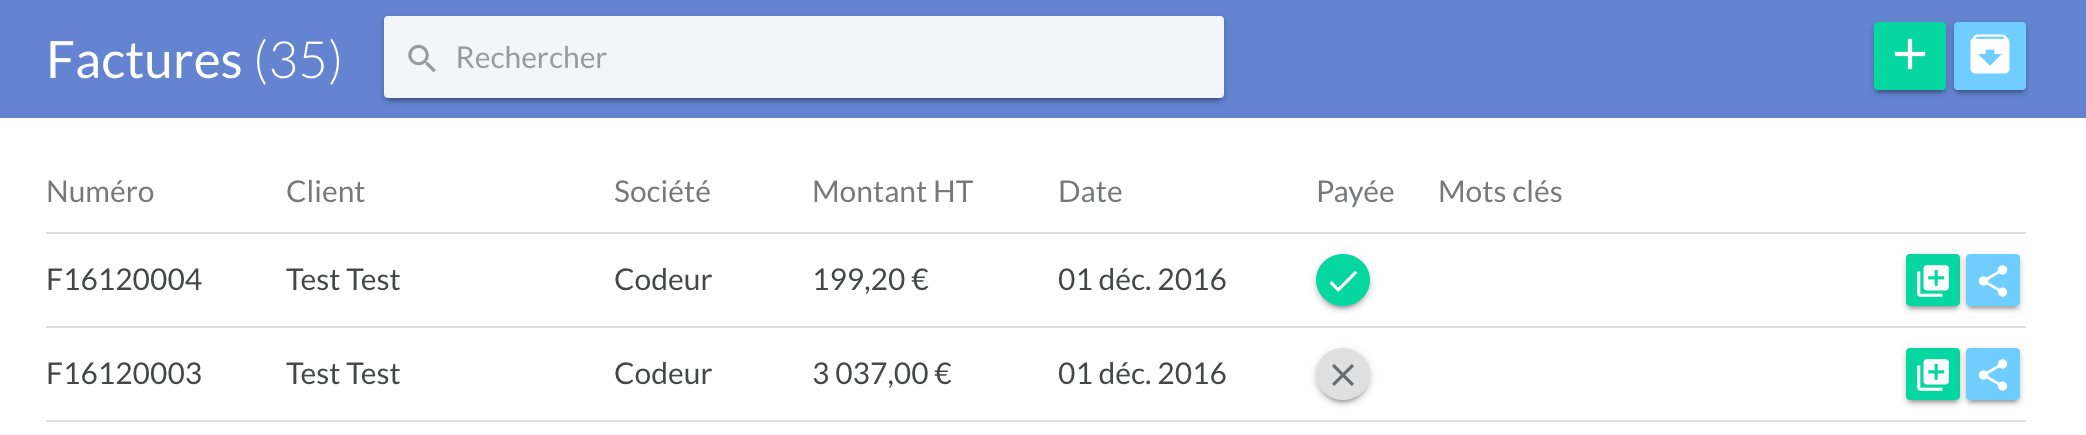Open the archive download icon button
This screenshot has height=435, width=2086.
click(1989, 56)
